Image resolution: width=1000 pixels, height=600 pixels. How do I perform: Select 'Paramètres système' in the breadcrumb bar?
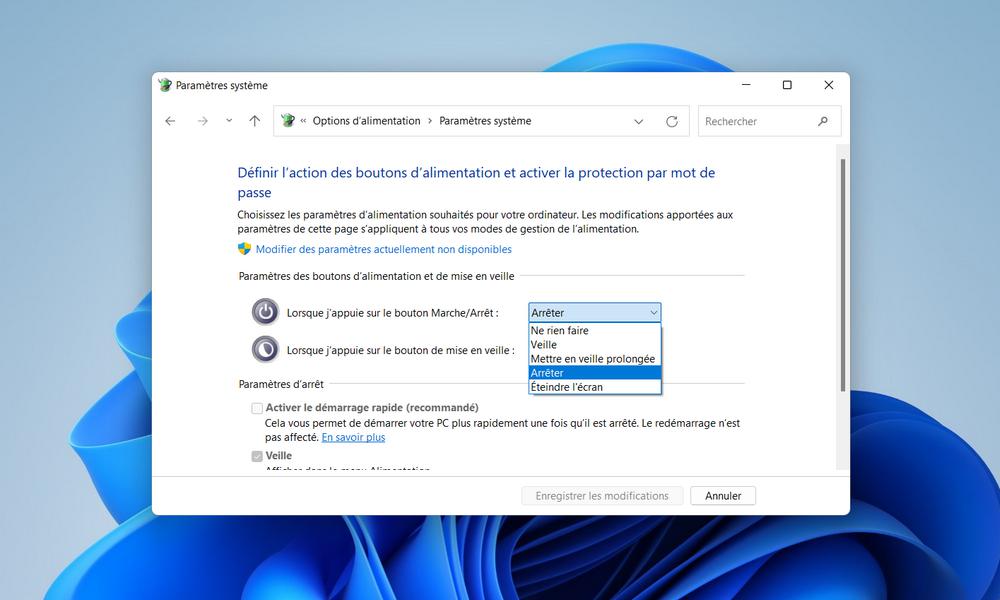[x=484, y=121]
